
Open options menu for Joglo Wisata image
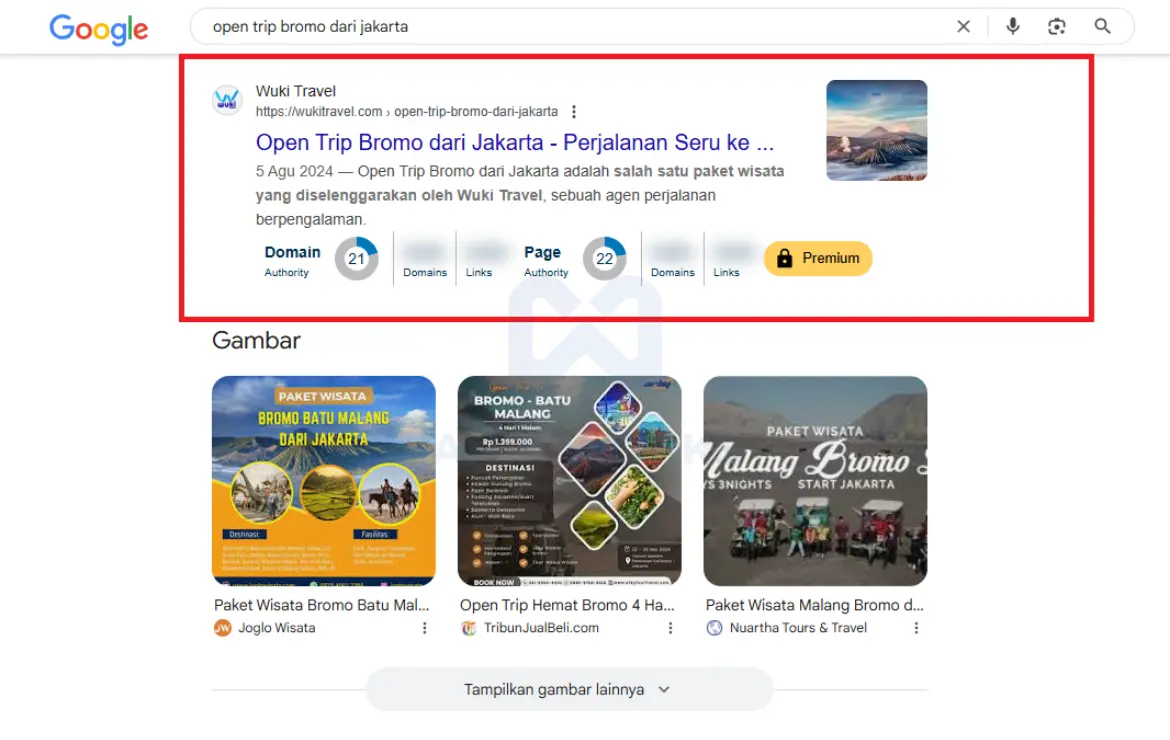[425, 628]
